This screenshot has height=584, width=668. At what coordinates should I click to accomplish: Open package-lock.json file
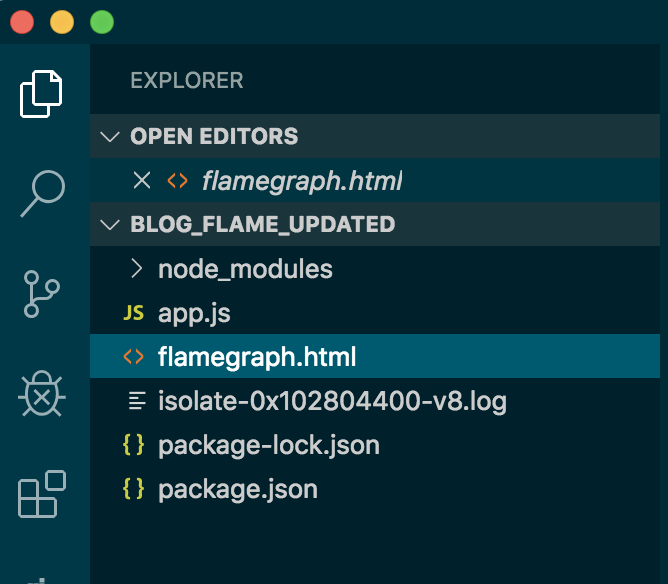point(375,445)
